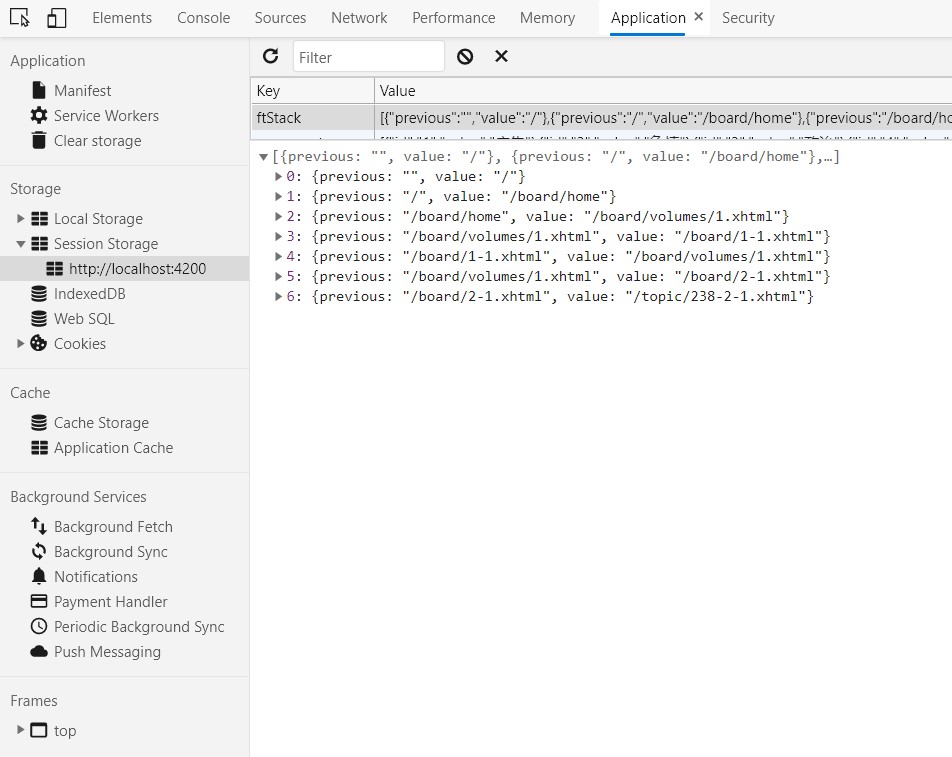Click the Key column header
The width and height of the screenshot is (952, 757).
[x=312, y=90]
